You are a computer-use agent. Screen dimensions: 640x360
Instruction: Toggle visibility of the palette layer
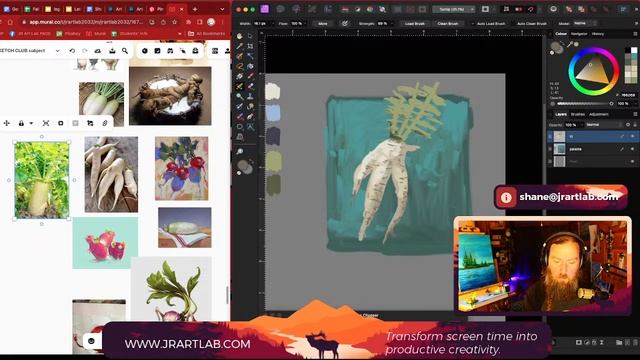(x=633, y=149)
